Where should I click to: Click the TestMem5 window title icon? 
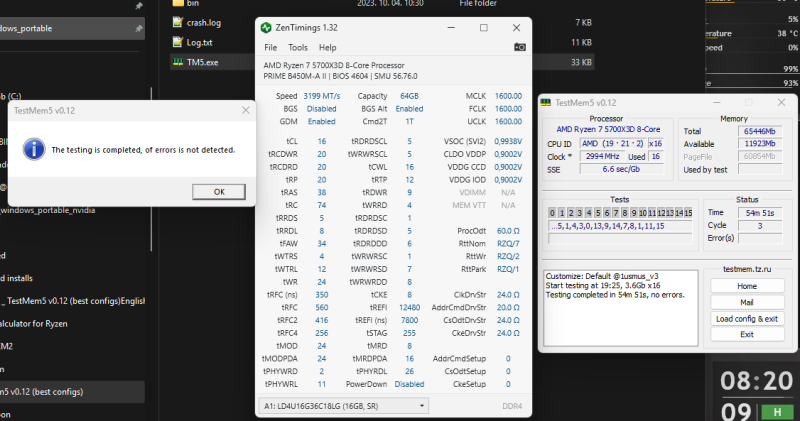545,103
